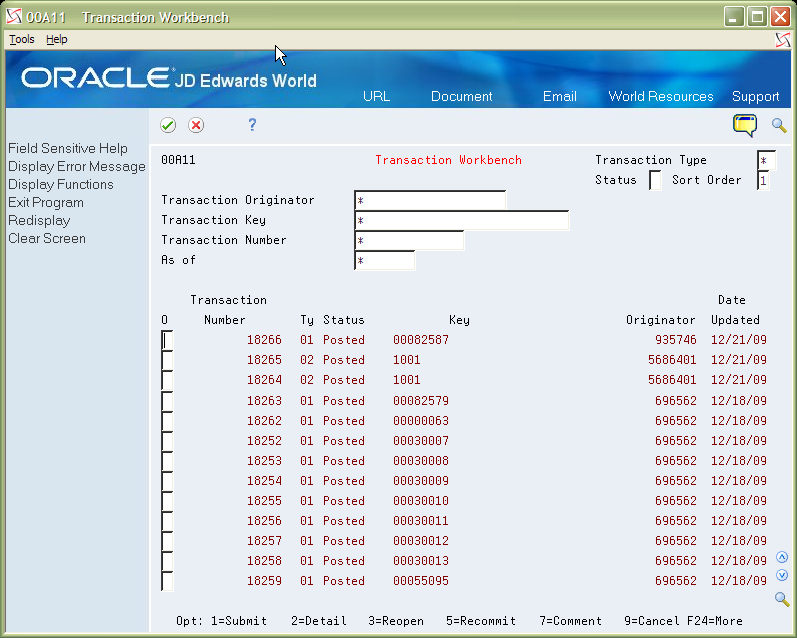Click the URL link in banner

coord(376,97)
